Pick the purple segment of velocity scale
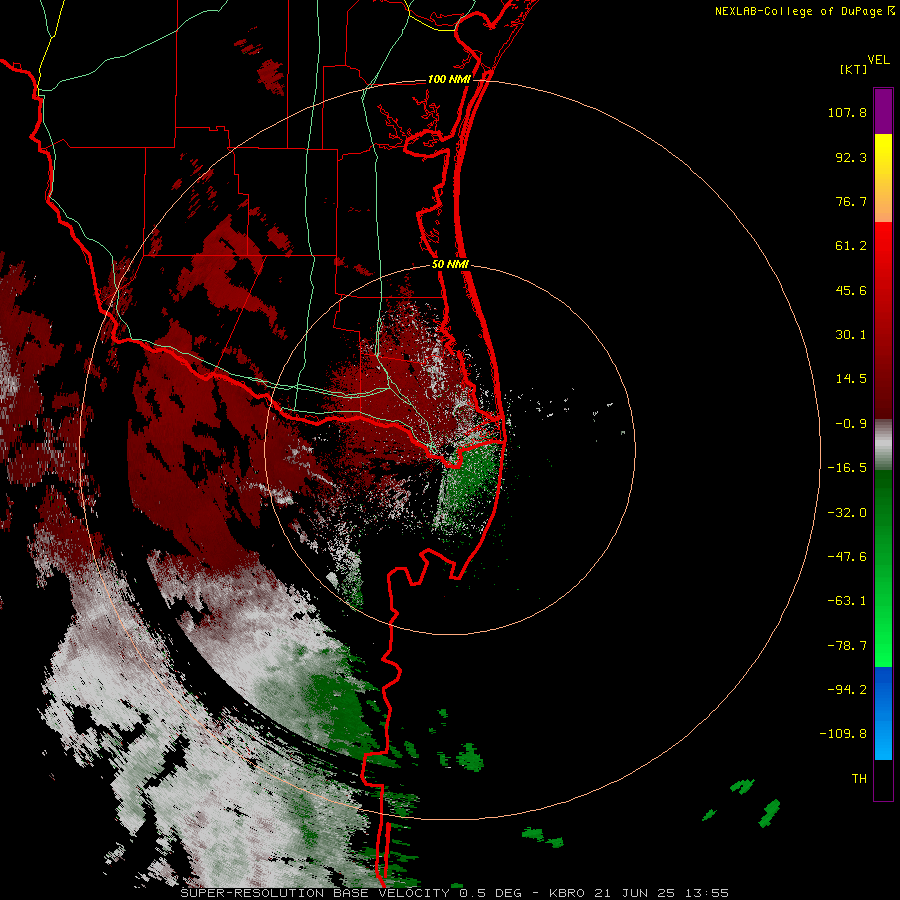This screenshot has height=900, width=900. pos(883,112)
